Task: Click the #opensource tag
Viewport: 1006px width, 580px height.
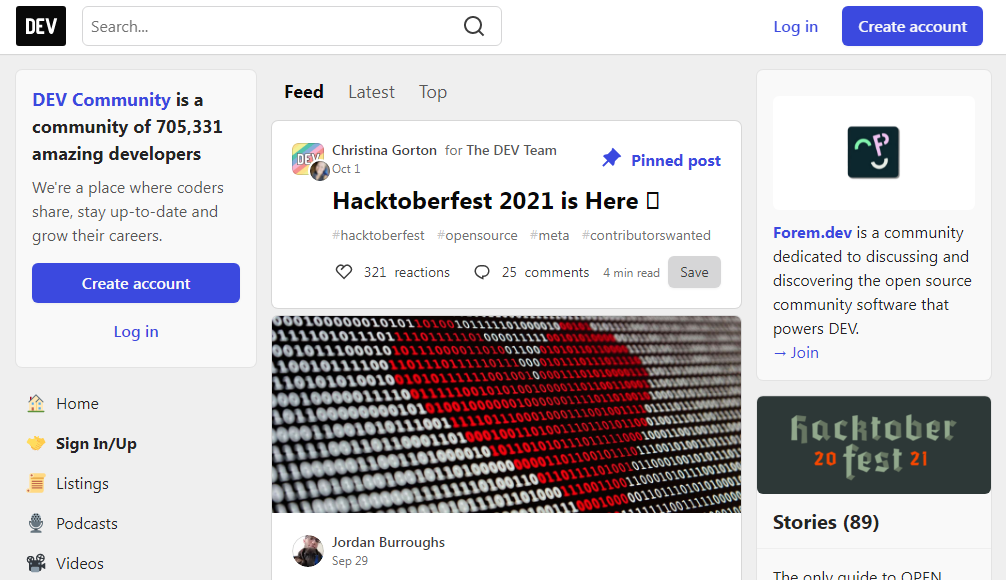Action: coord(477,235)
